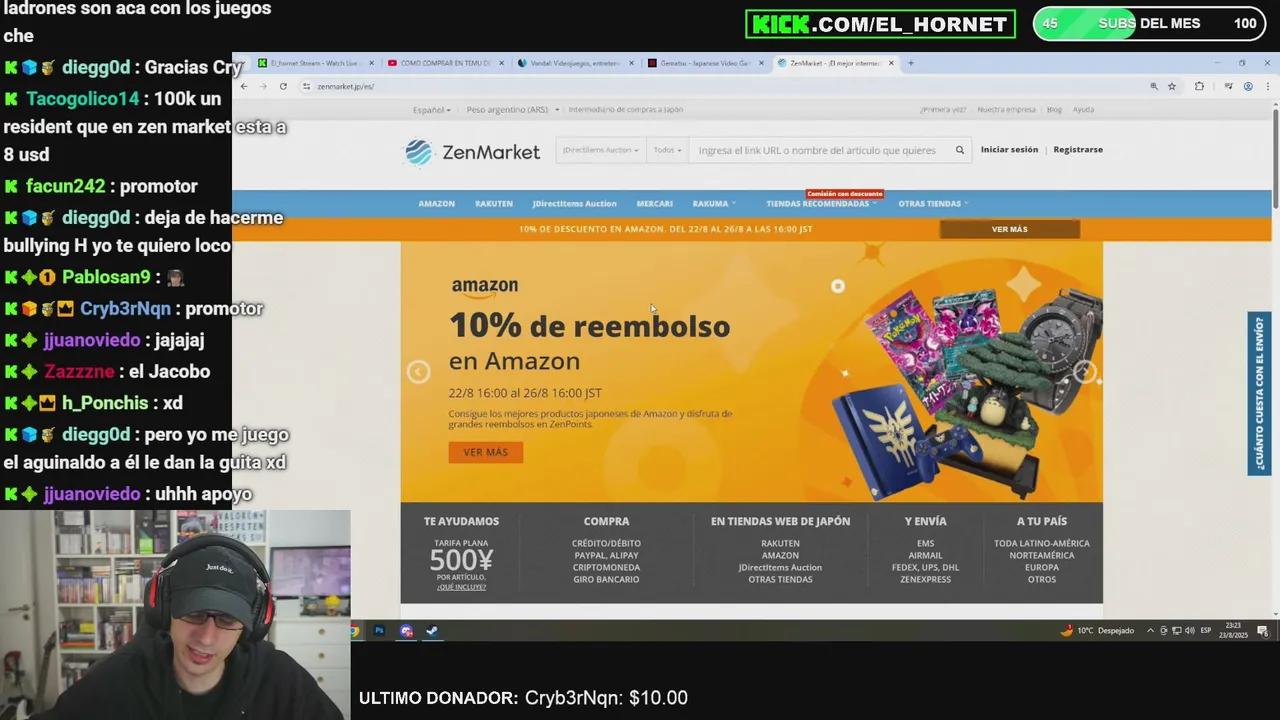
Task: Click the site info icon beside zenmarket.jp URL
Action: point(306,86)
